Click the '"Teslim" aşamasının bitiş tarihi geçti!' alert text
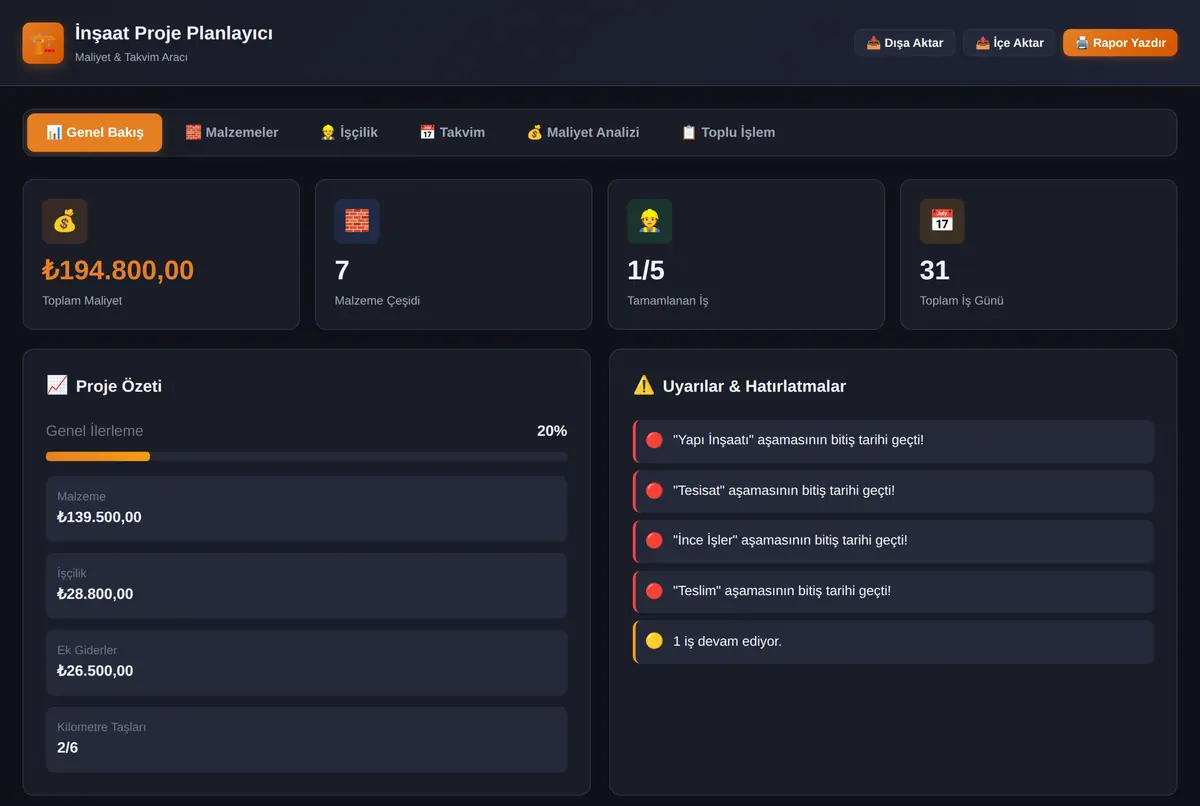Viewport: 1200px width, 806px height. (x=782, y=591)
